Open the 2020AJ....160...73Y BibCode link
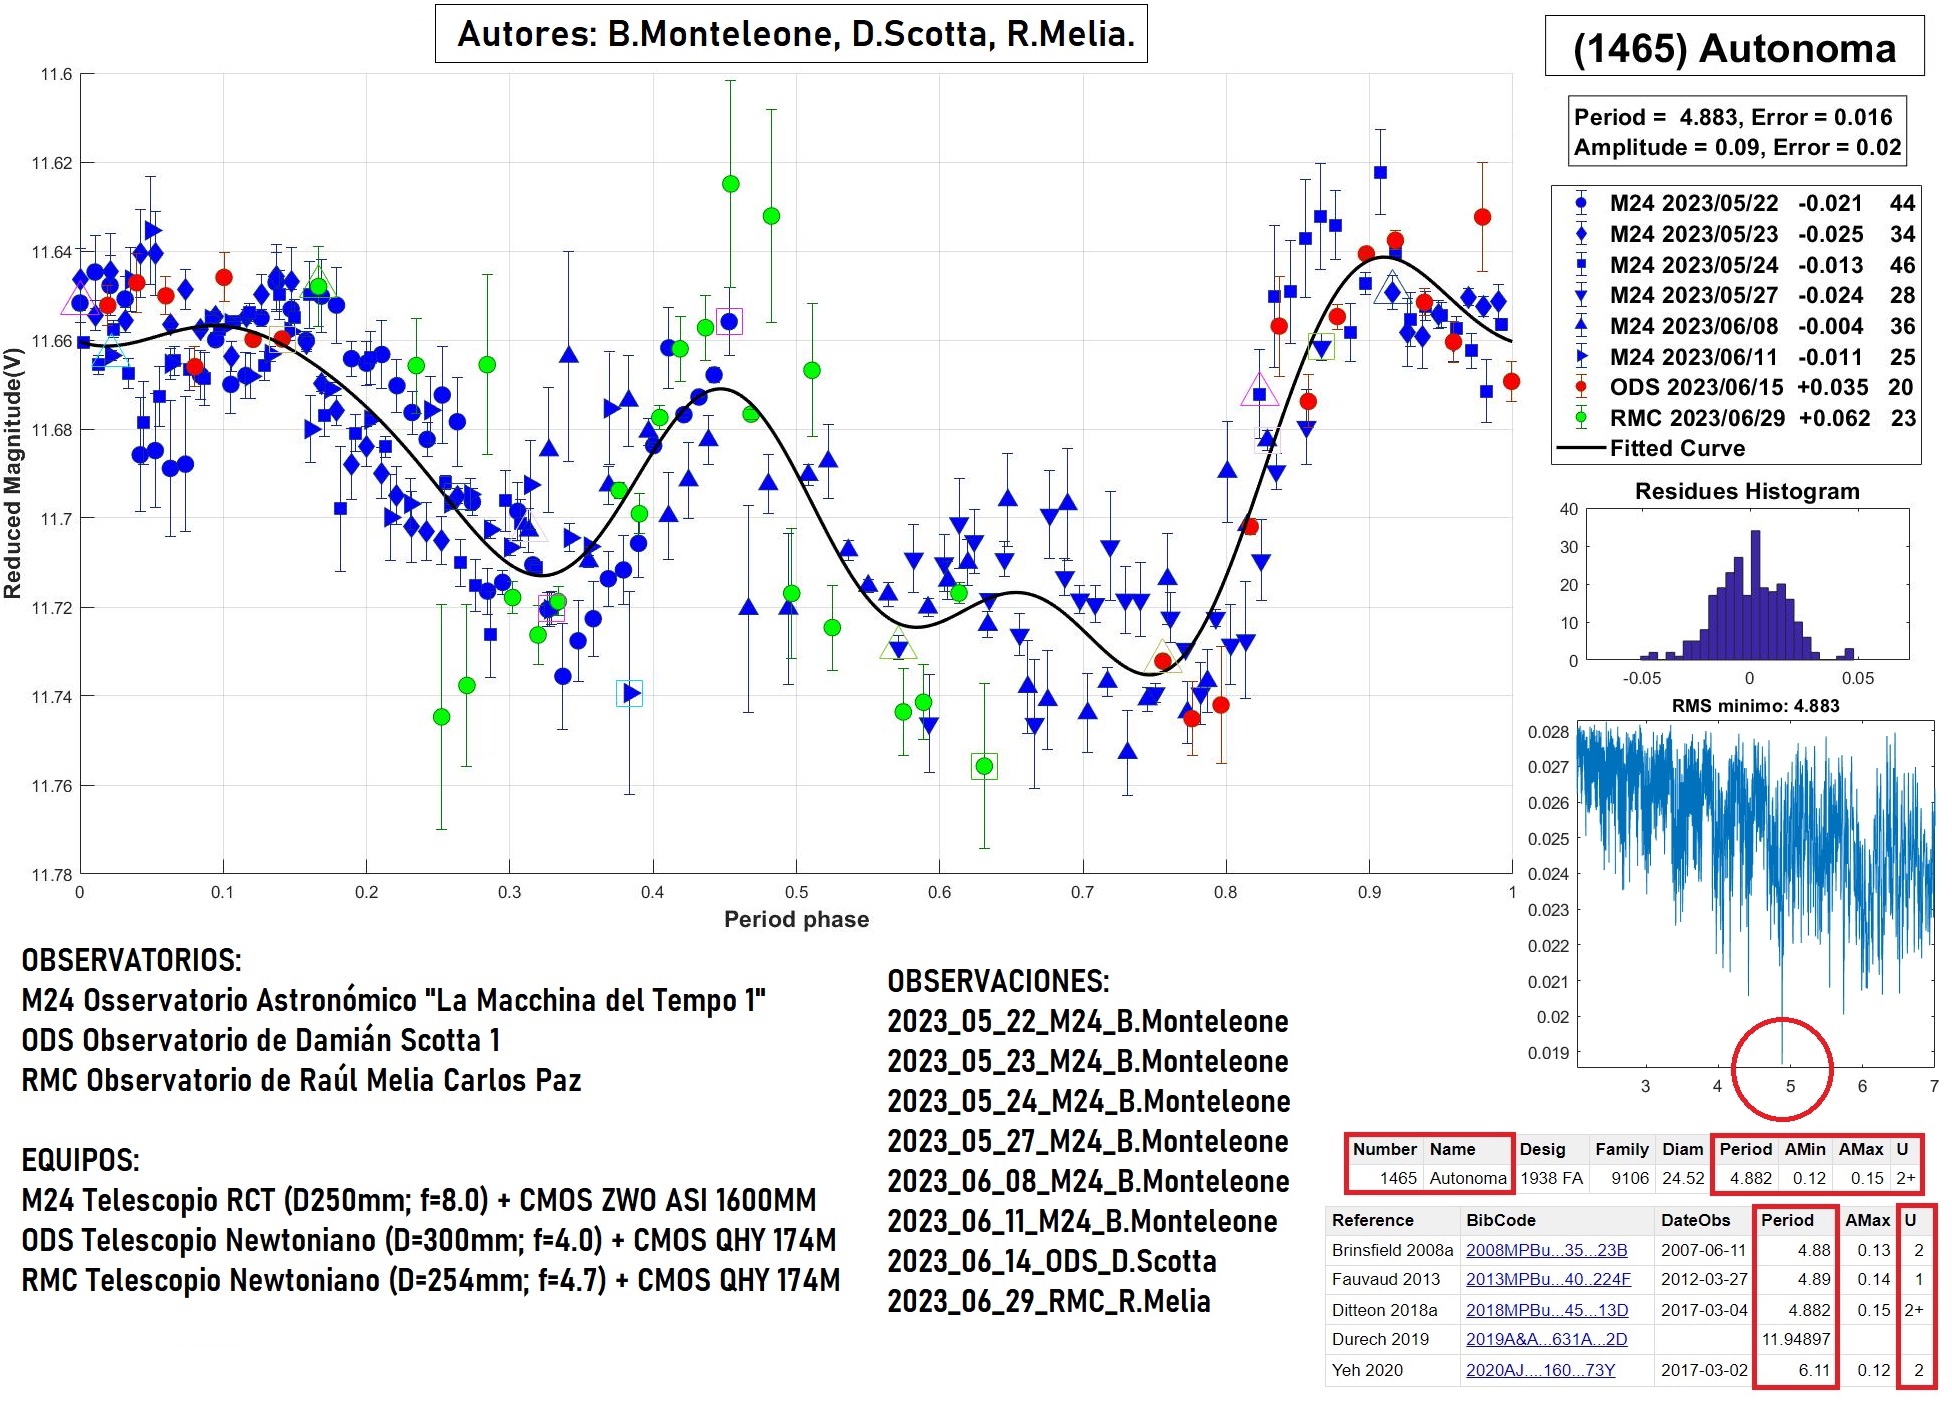The width and height of the screenshot is (1952, 1406). pyautogui.click(x=1540, y=1370)
